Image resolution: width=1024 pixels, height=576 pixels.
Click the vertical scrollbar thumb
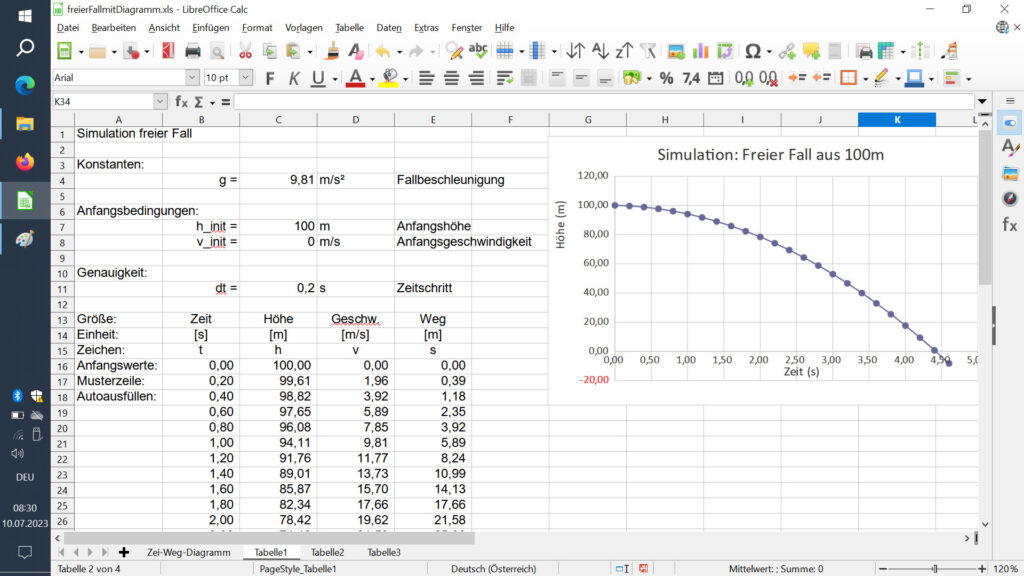tap(985, 208)
